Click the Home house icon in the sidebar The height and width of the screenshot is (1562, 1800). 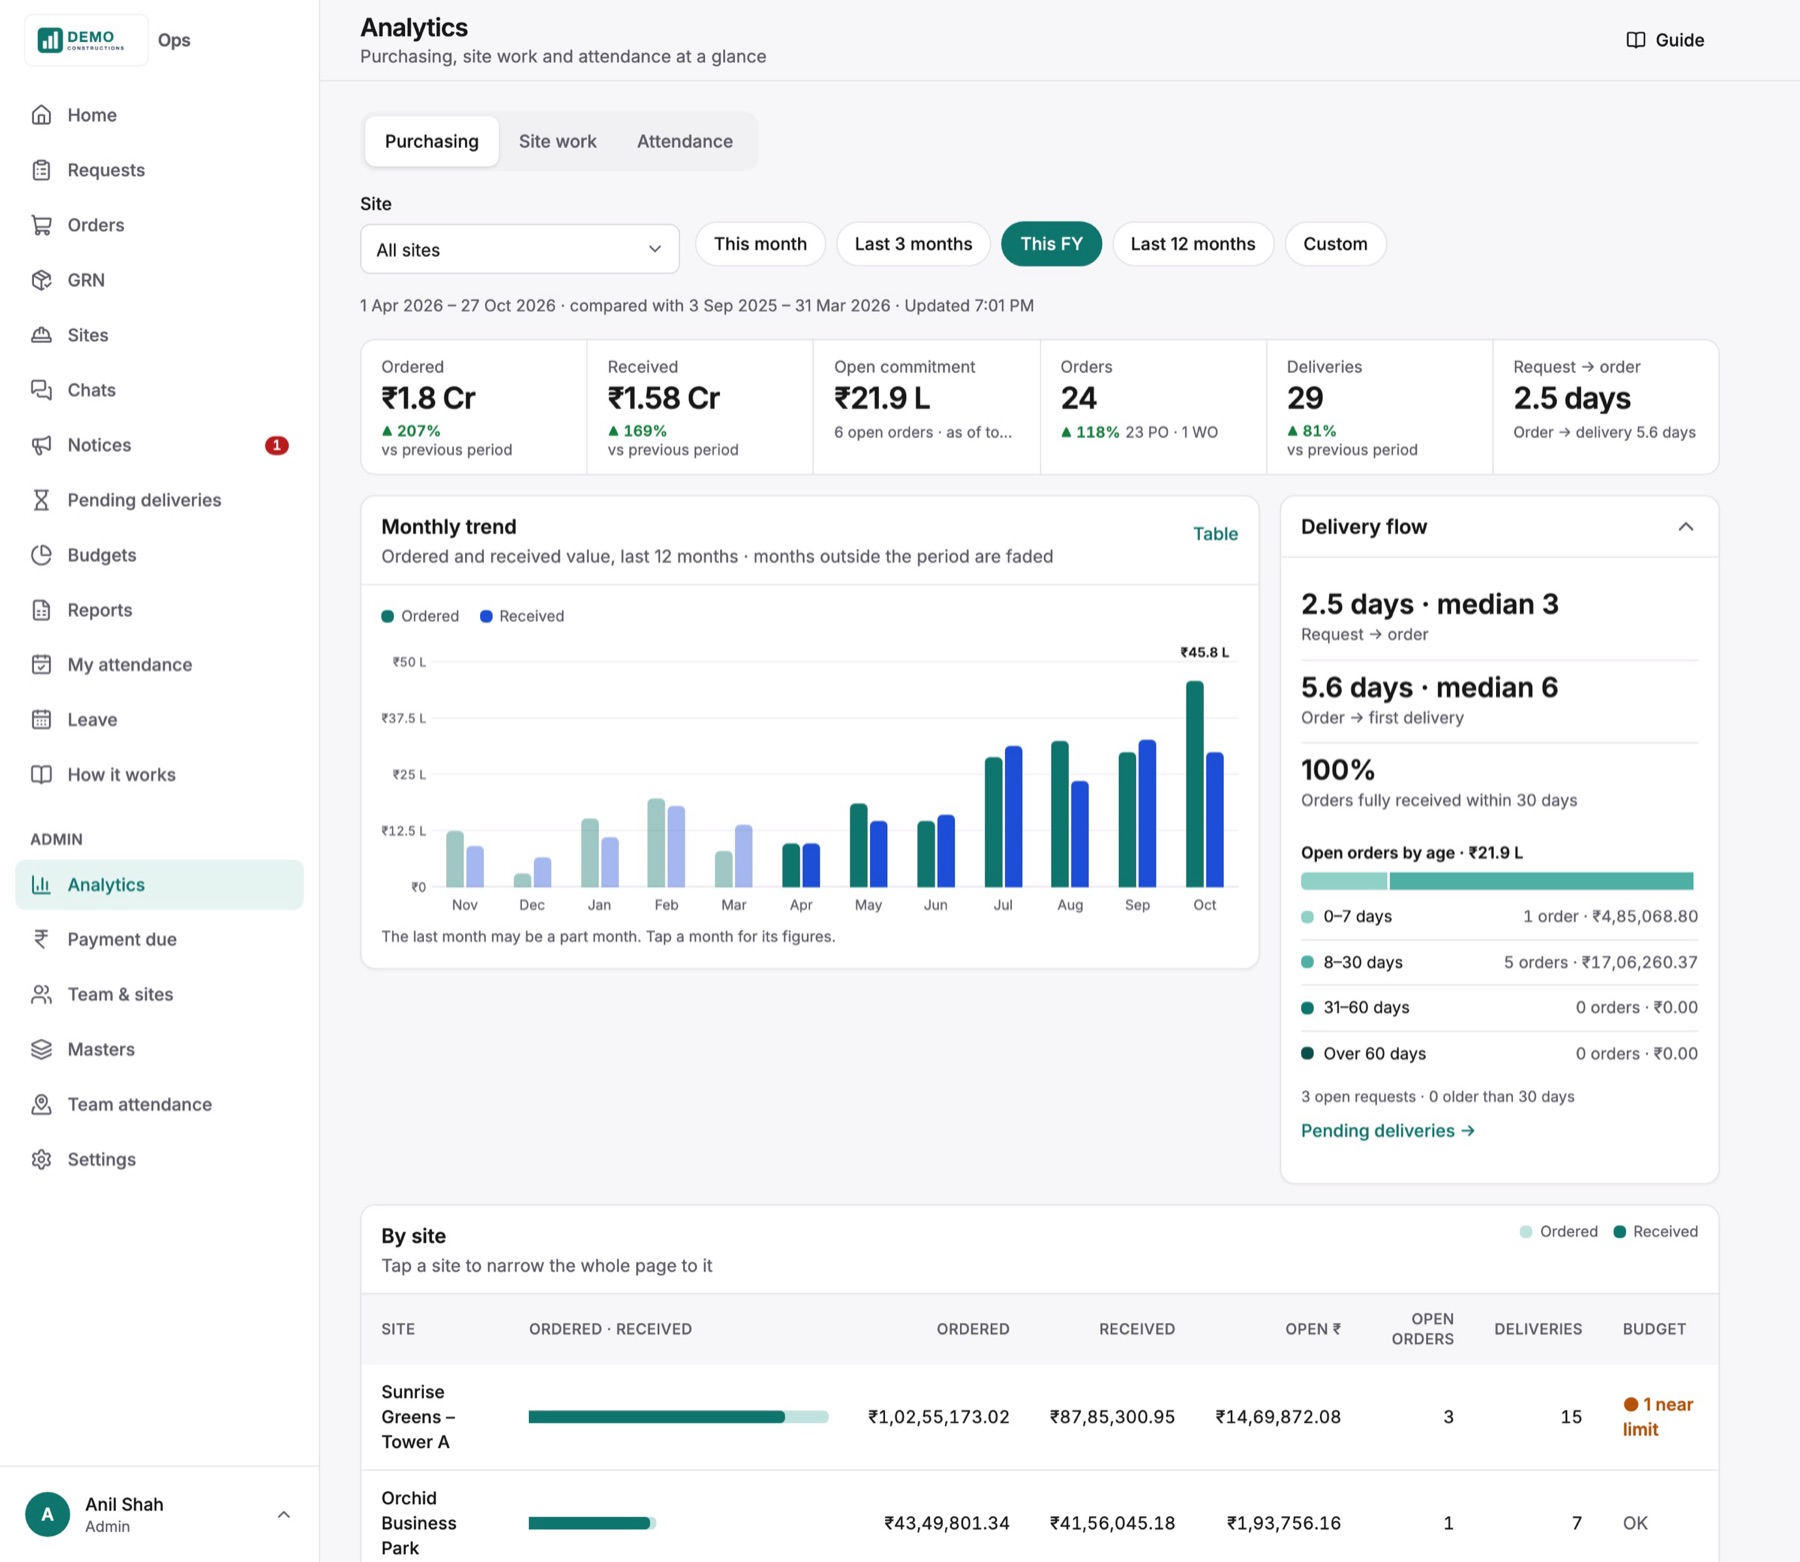pyautogui.click(x=41, y=115)
